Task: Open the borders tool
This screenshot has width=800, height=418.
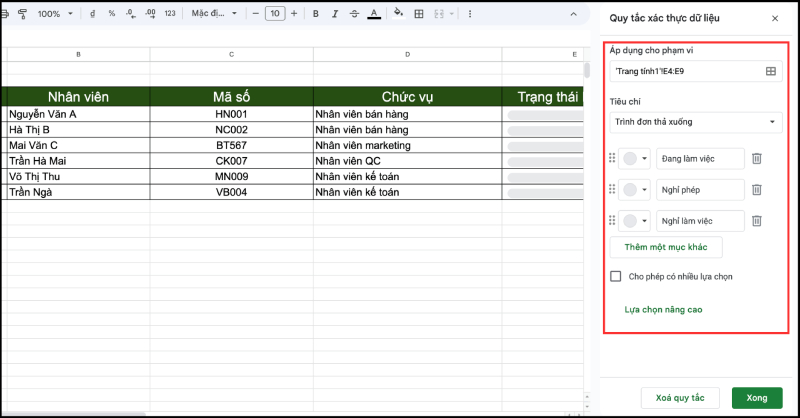Action: [419, 14]
